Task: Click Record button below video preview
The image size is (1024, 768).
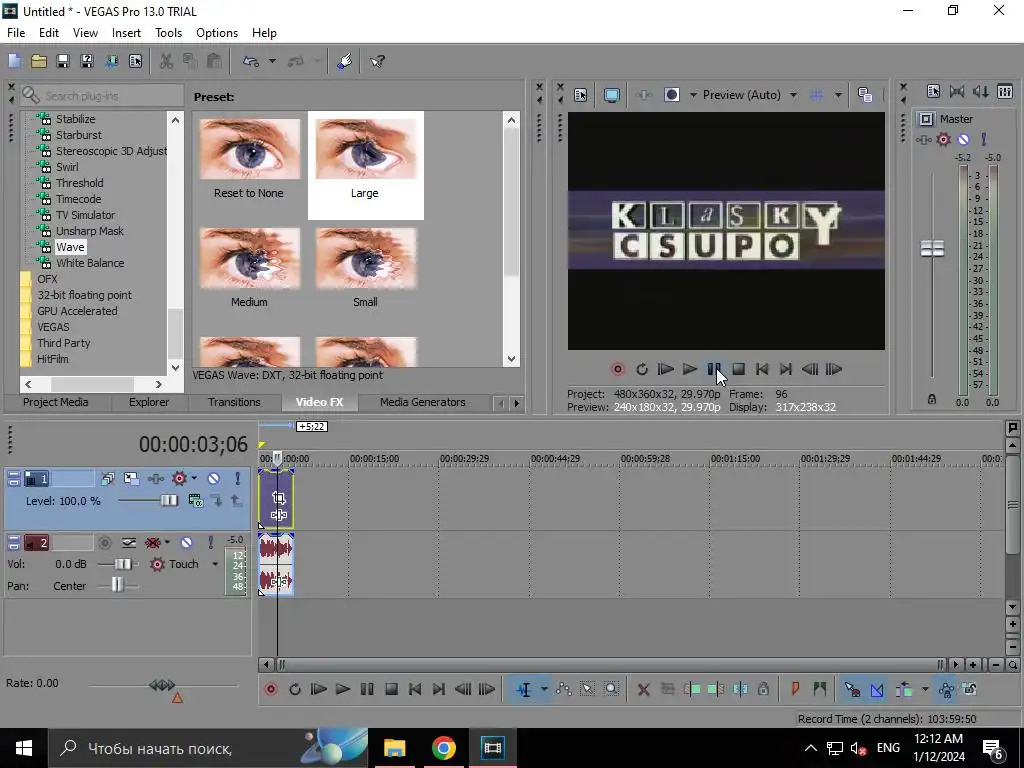Action: coord(617,370)
